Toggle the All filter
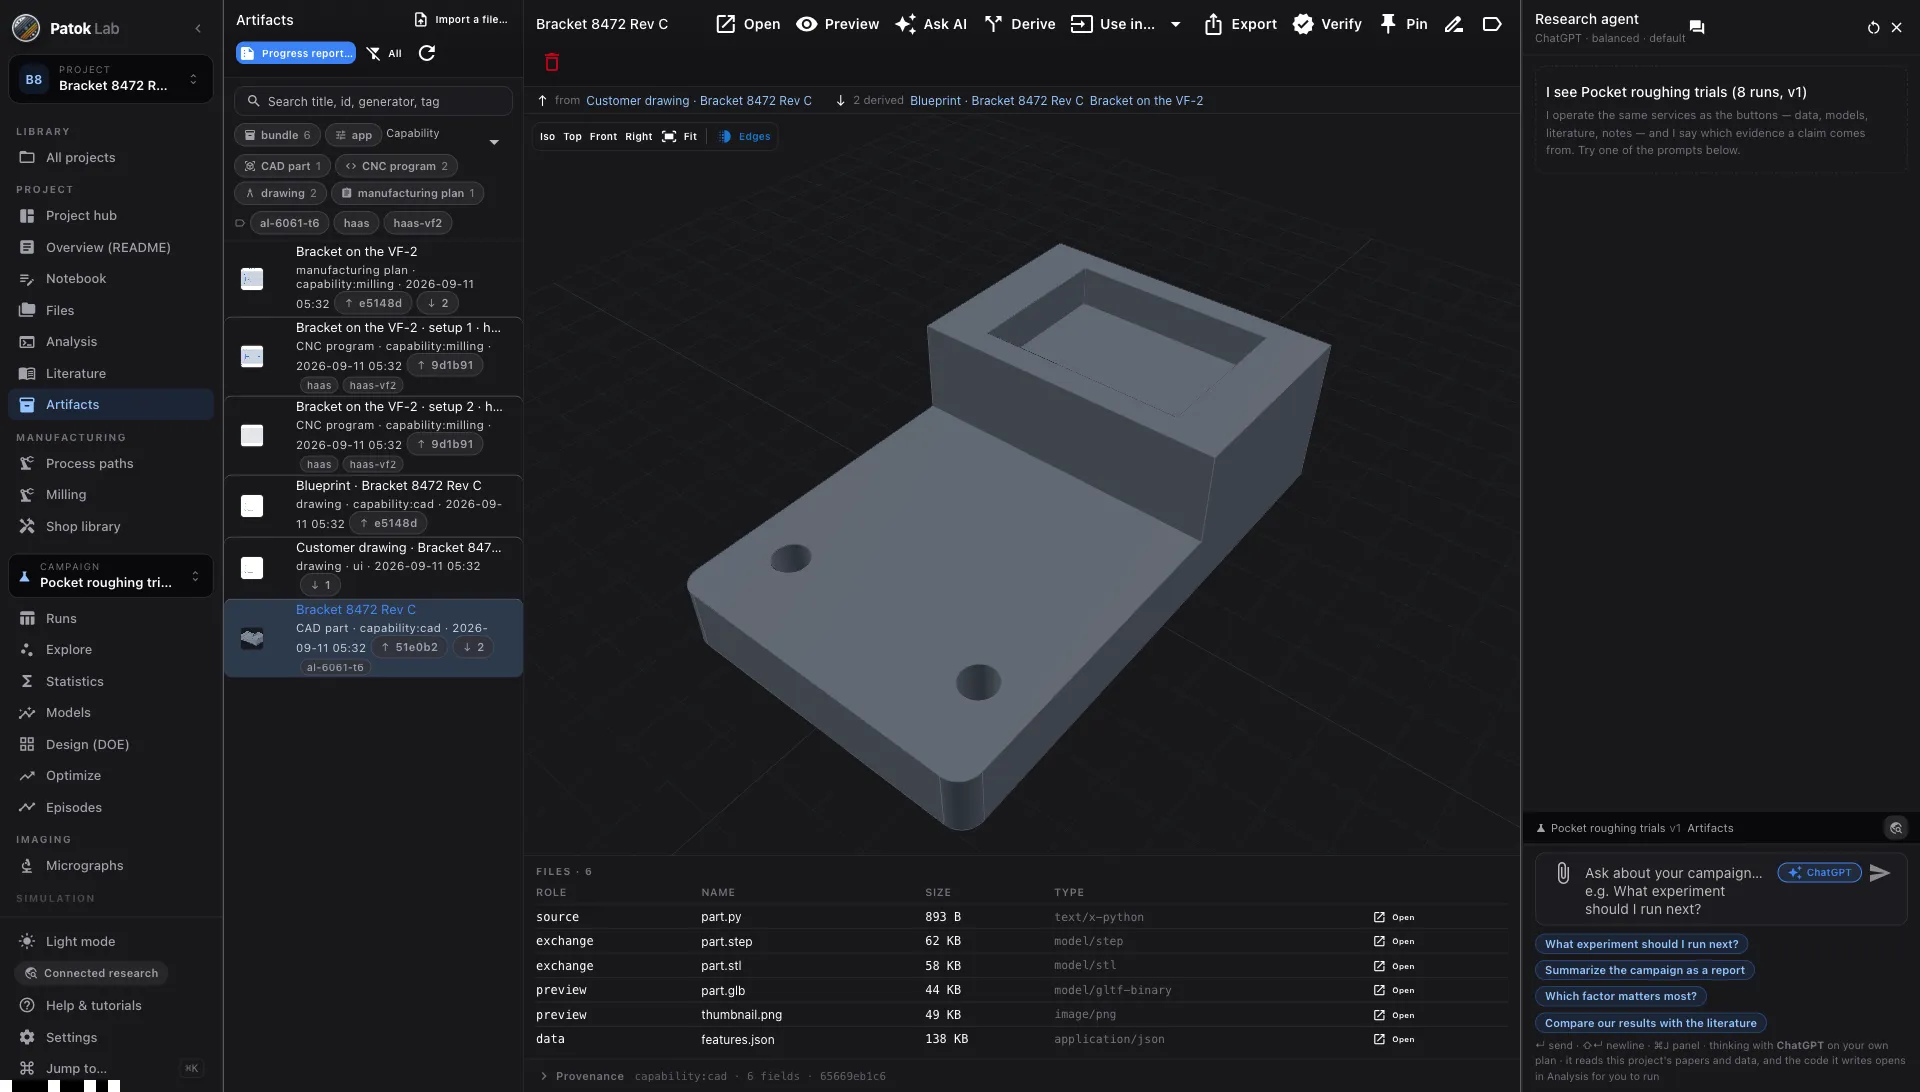 click(384, 53)
